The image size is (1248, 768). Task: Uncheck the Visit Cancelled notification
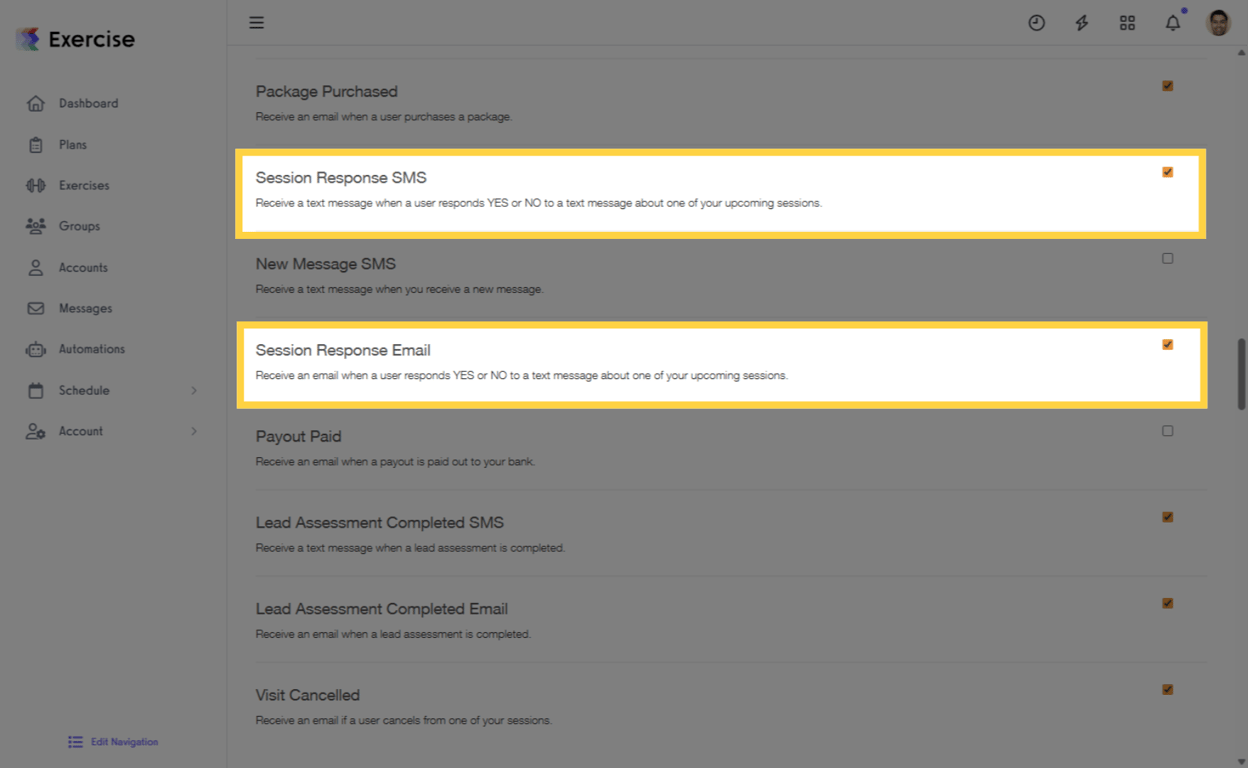coord(1167,689)
